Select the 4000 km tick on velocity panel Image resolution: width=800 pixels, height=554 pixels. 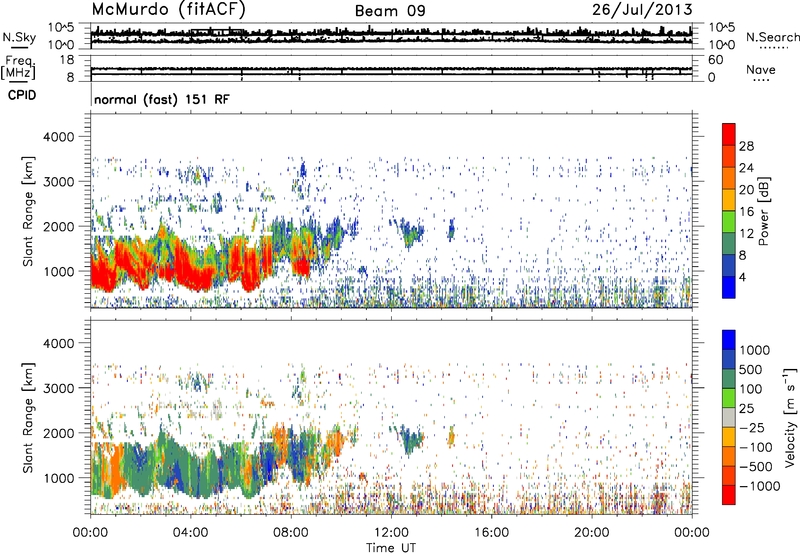pyautogui.click(x=58, y=343)
